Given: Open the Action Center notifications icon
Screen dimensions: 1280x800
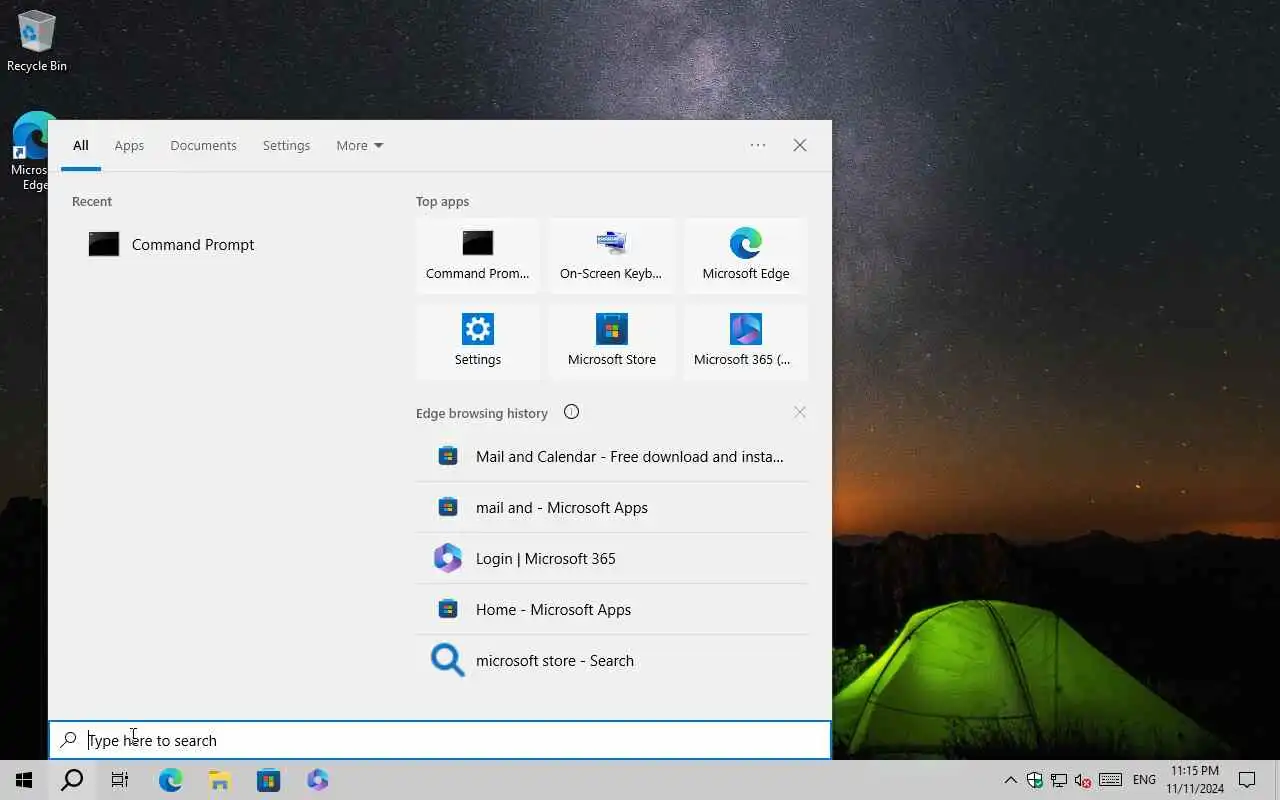Looking at the screenshot, I should pos(1247,780).
